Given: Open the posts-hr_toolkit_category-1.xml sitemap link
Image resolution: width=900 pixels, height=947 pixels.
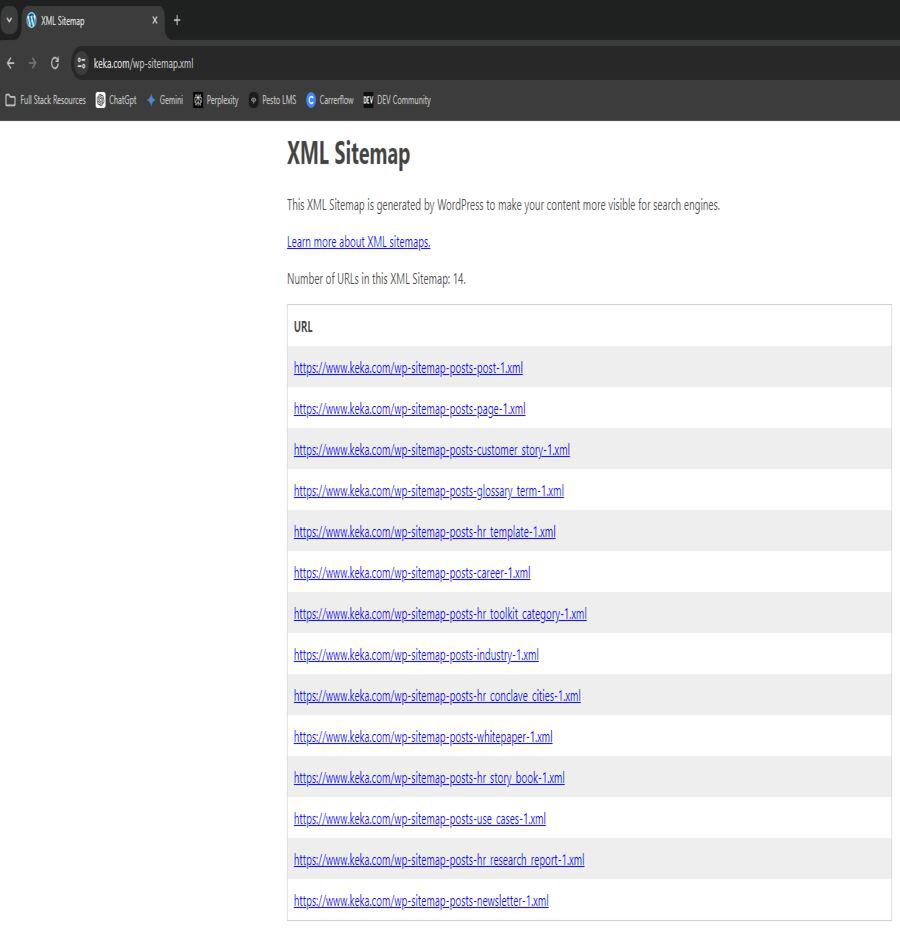Looking at the screenshot, I should click(440, 614).
